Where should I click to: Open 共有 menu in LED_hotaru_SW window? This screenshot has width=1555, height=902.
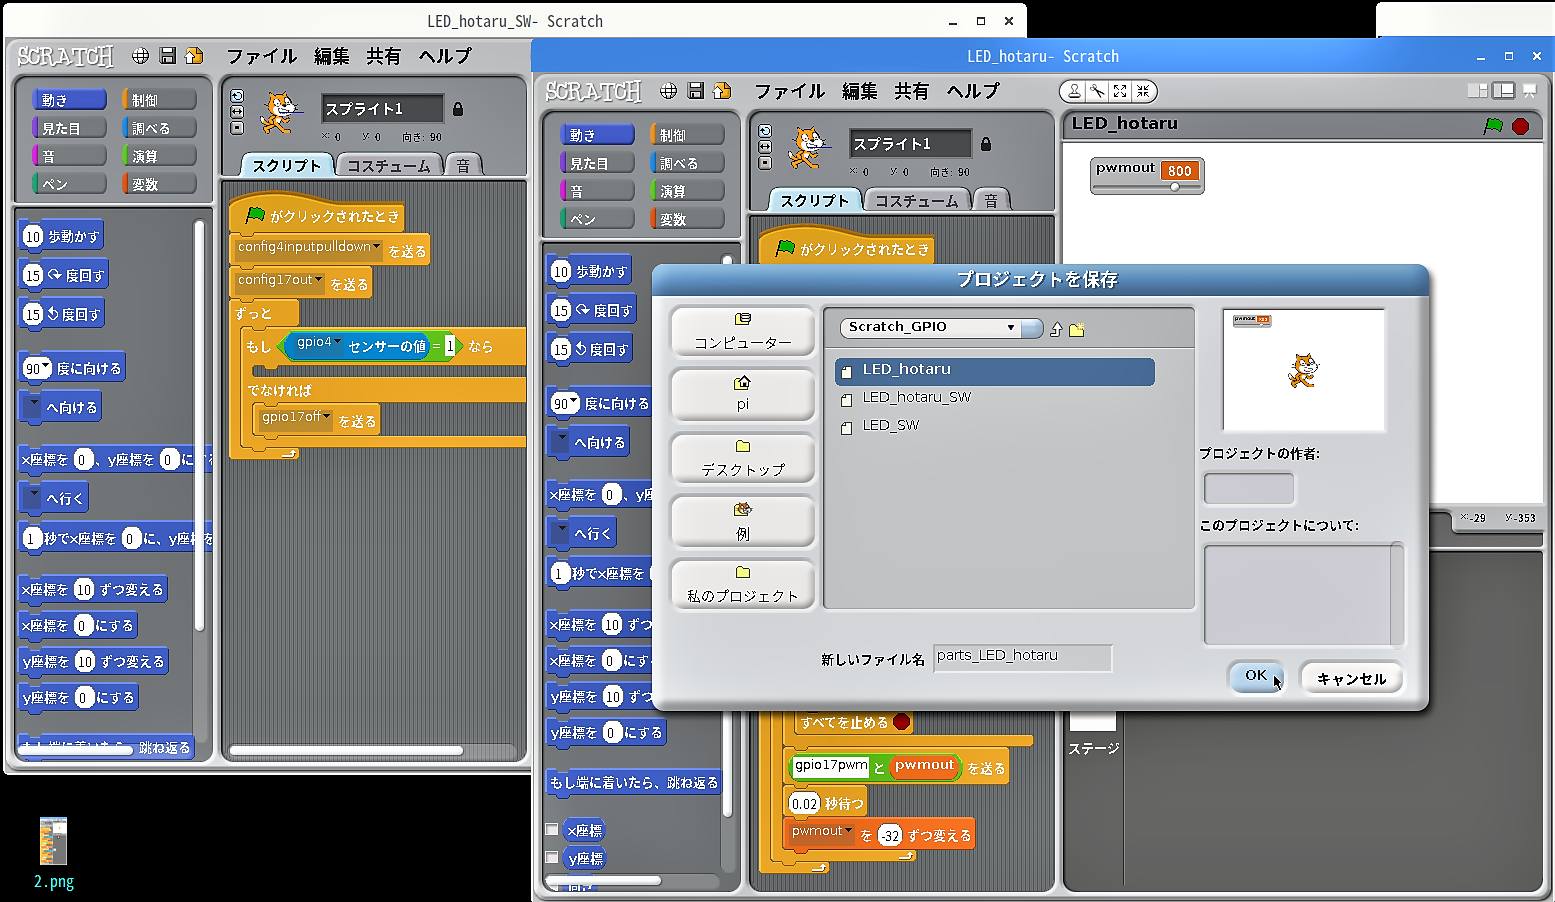click(383, 56)
